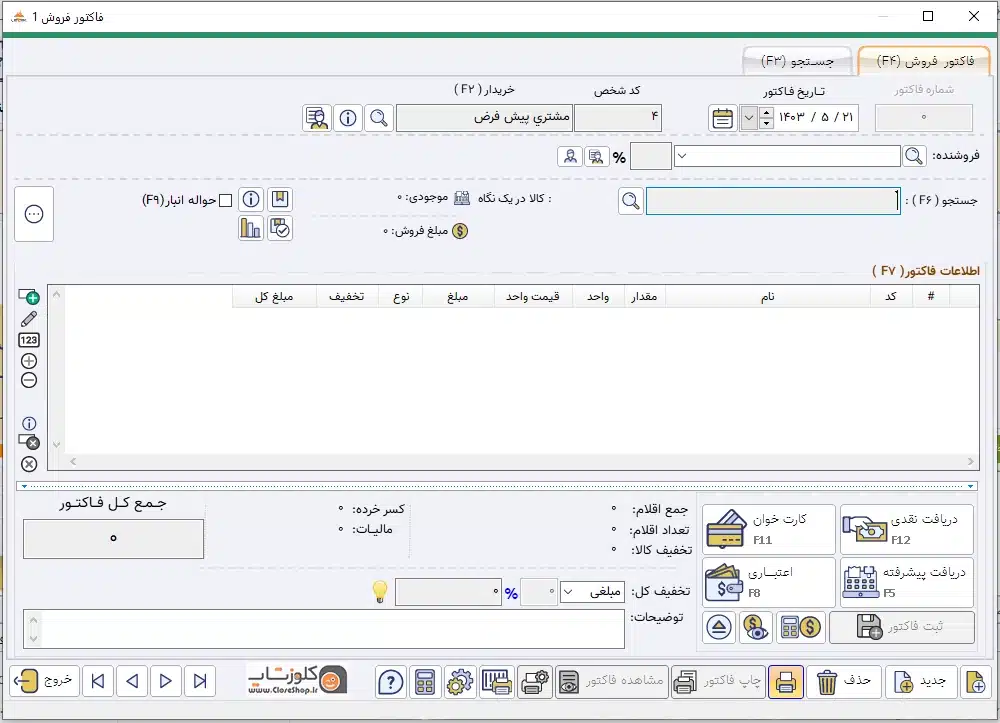The height and width of the screenshot is (723, 1000).
Task: Click the eject up-arrow circle icon
Action: tap(719, 627)
